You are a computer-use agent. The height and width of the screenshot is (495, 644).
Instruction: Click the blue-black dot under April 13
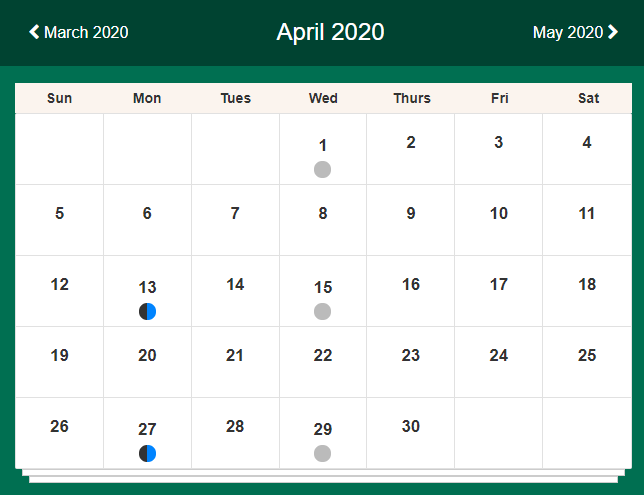coord(147,311)
